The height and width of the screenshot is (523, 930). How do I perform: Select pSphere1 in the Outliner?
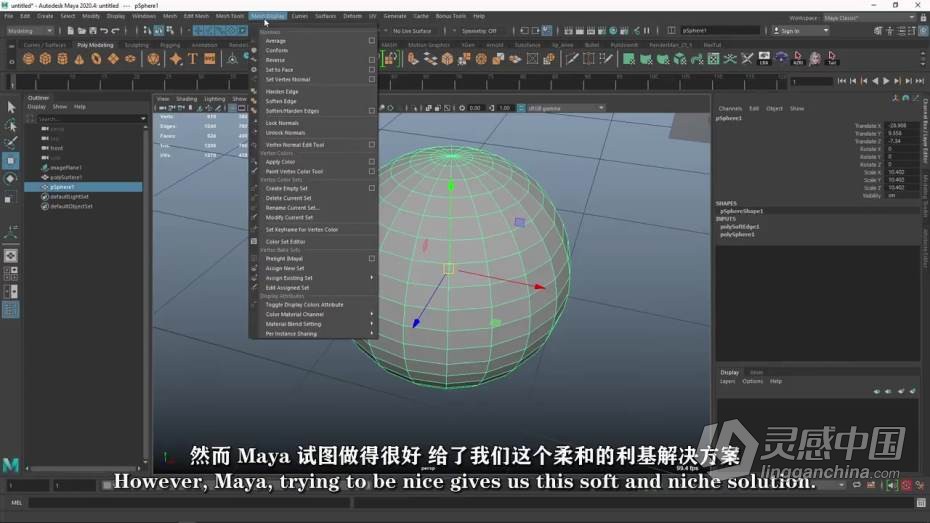[84, 187]
